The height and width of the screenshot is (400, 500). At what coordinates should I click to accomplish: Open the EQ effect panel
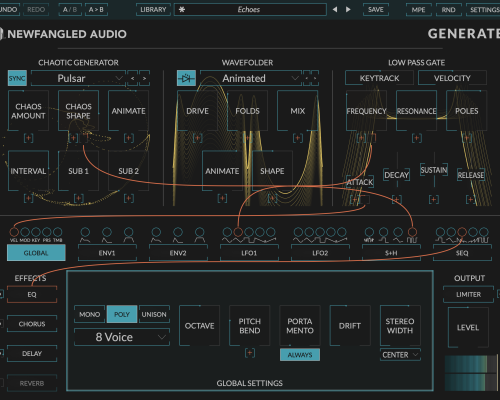(32, 294)
